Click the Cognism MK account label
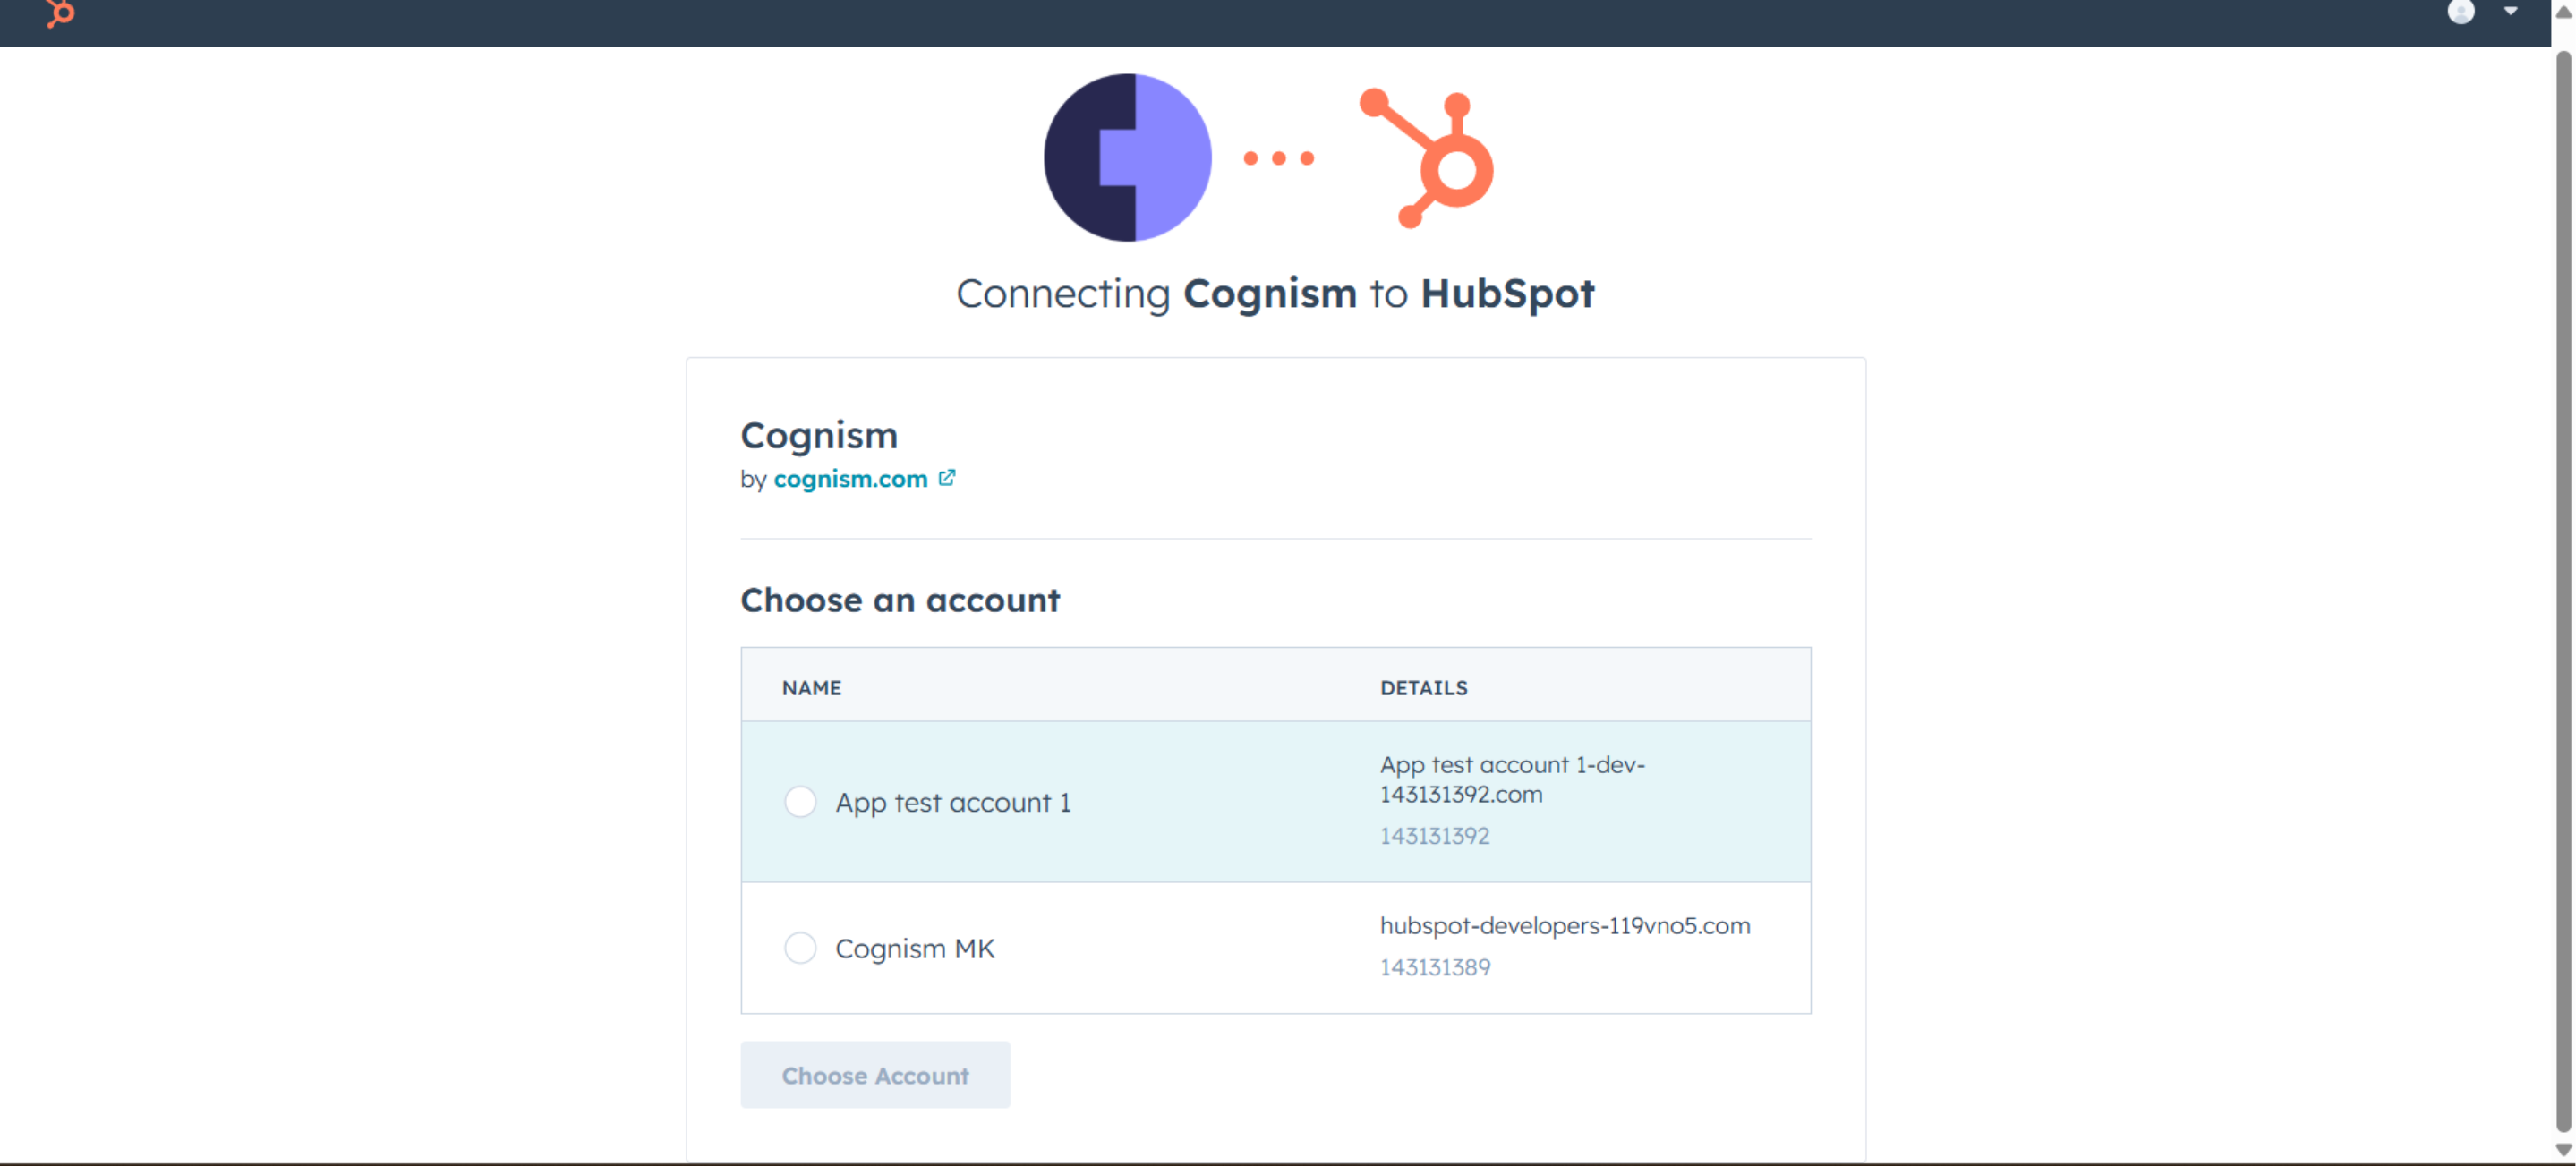Screen dimensions: 2576x1166 [915, 949]
